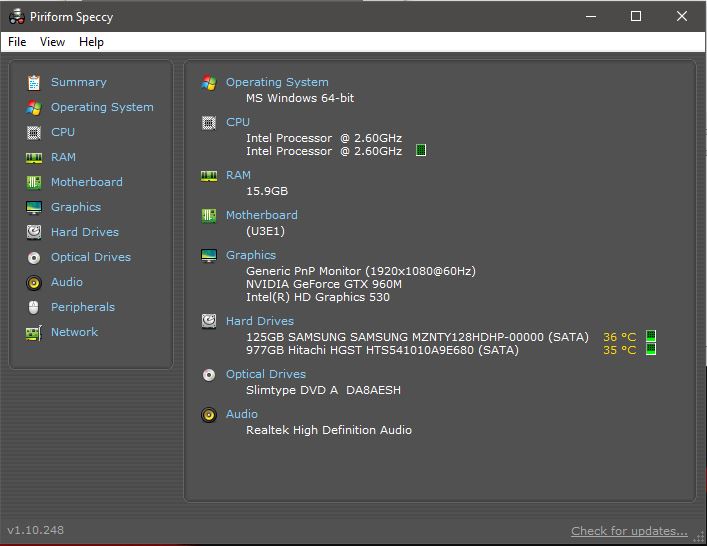
Task: Open the View menu
Action: [52, 42]
